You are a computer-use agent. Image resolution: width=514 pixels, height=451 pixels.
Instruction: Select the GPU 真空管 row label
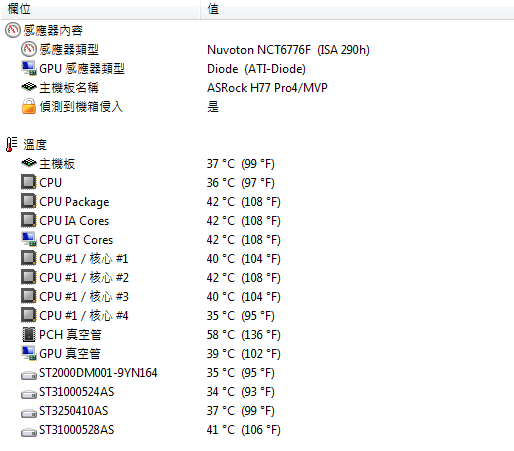[x=70, y=354]
